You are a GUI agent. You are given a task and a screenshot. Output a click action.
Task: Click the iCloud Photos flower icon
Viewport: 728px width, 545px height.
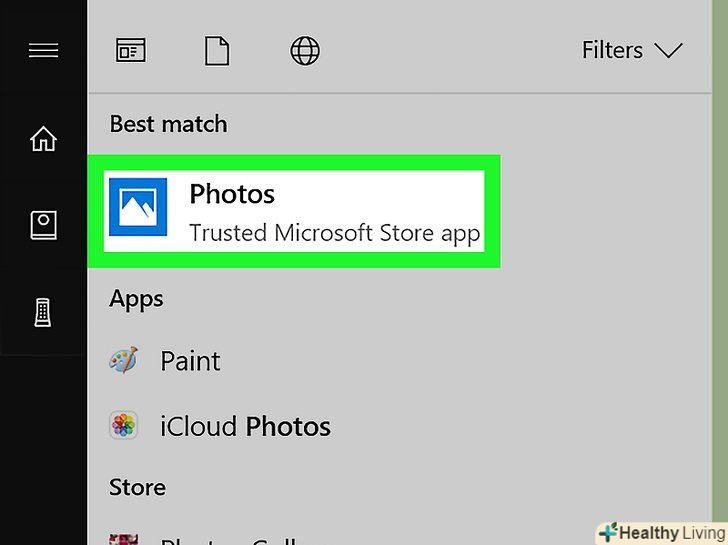pyautogui.click(x=124, y=427)
